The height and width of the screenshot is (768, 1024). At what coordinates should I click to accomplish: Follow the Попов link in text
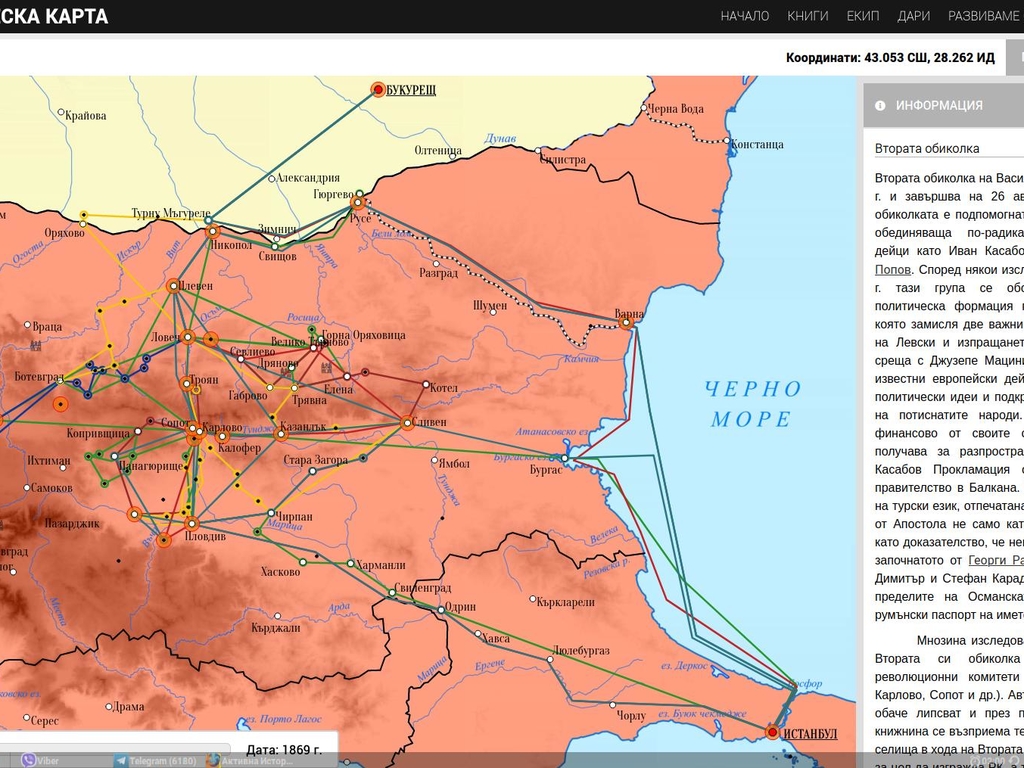click(892, 269)
